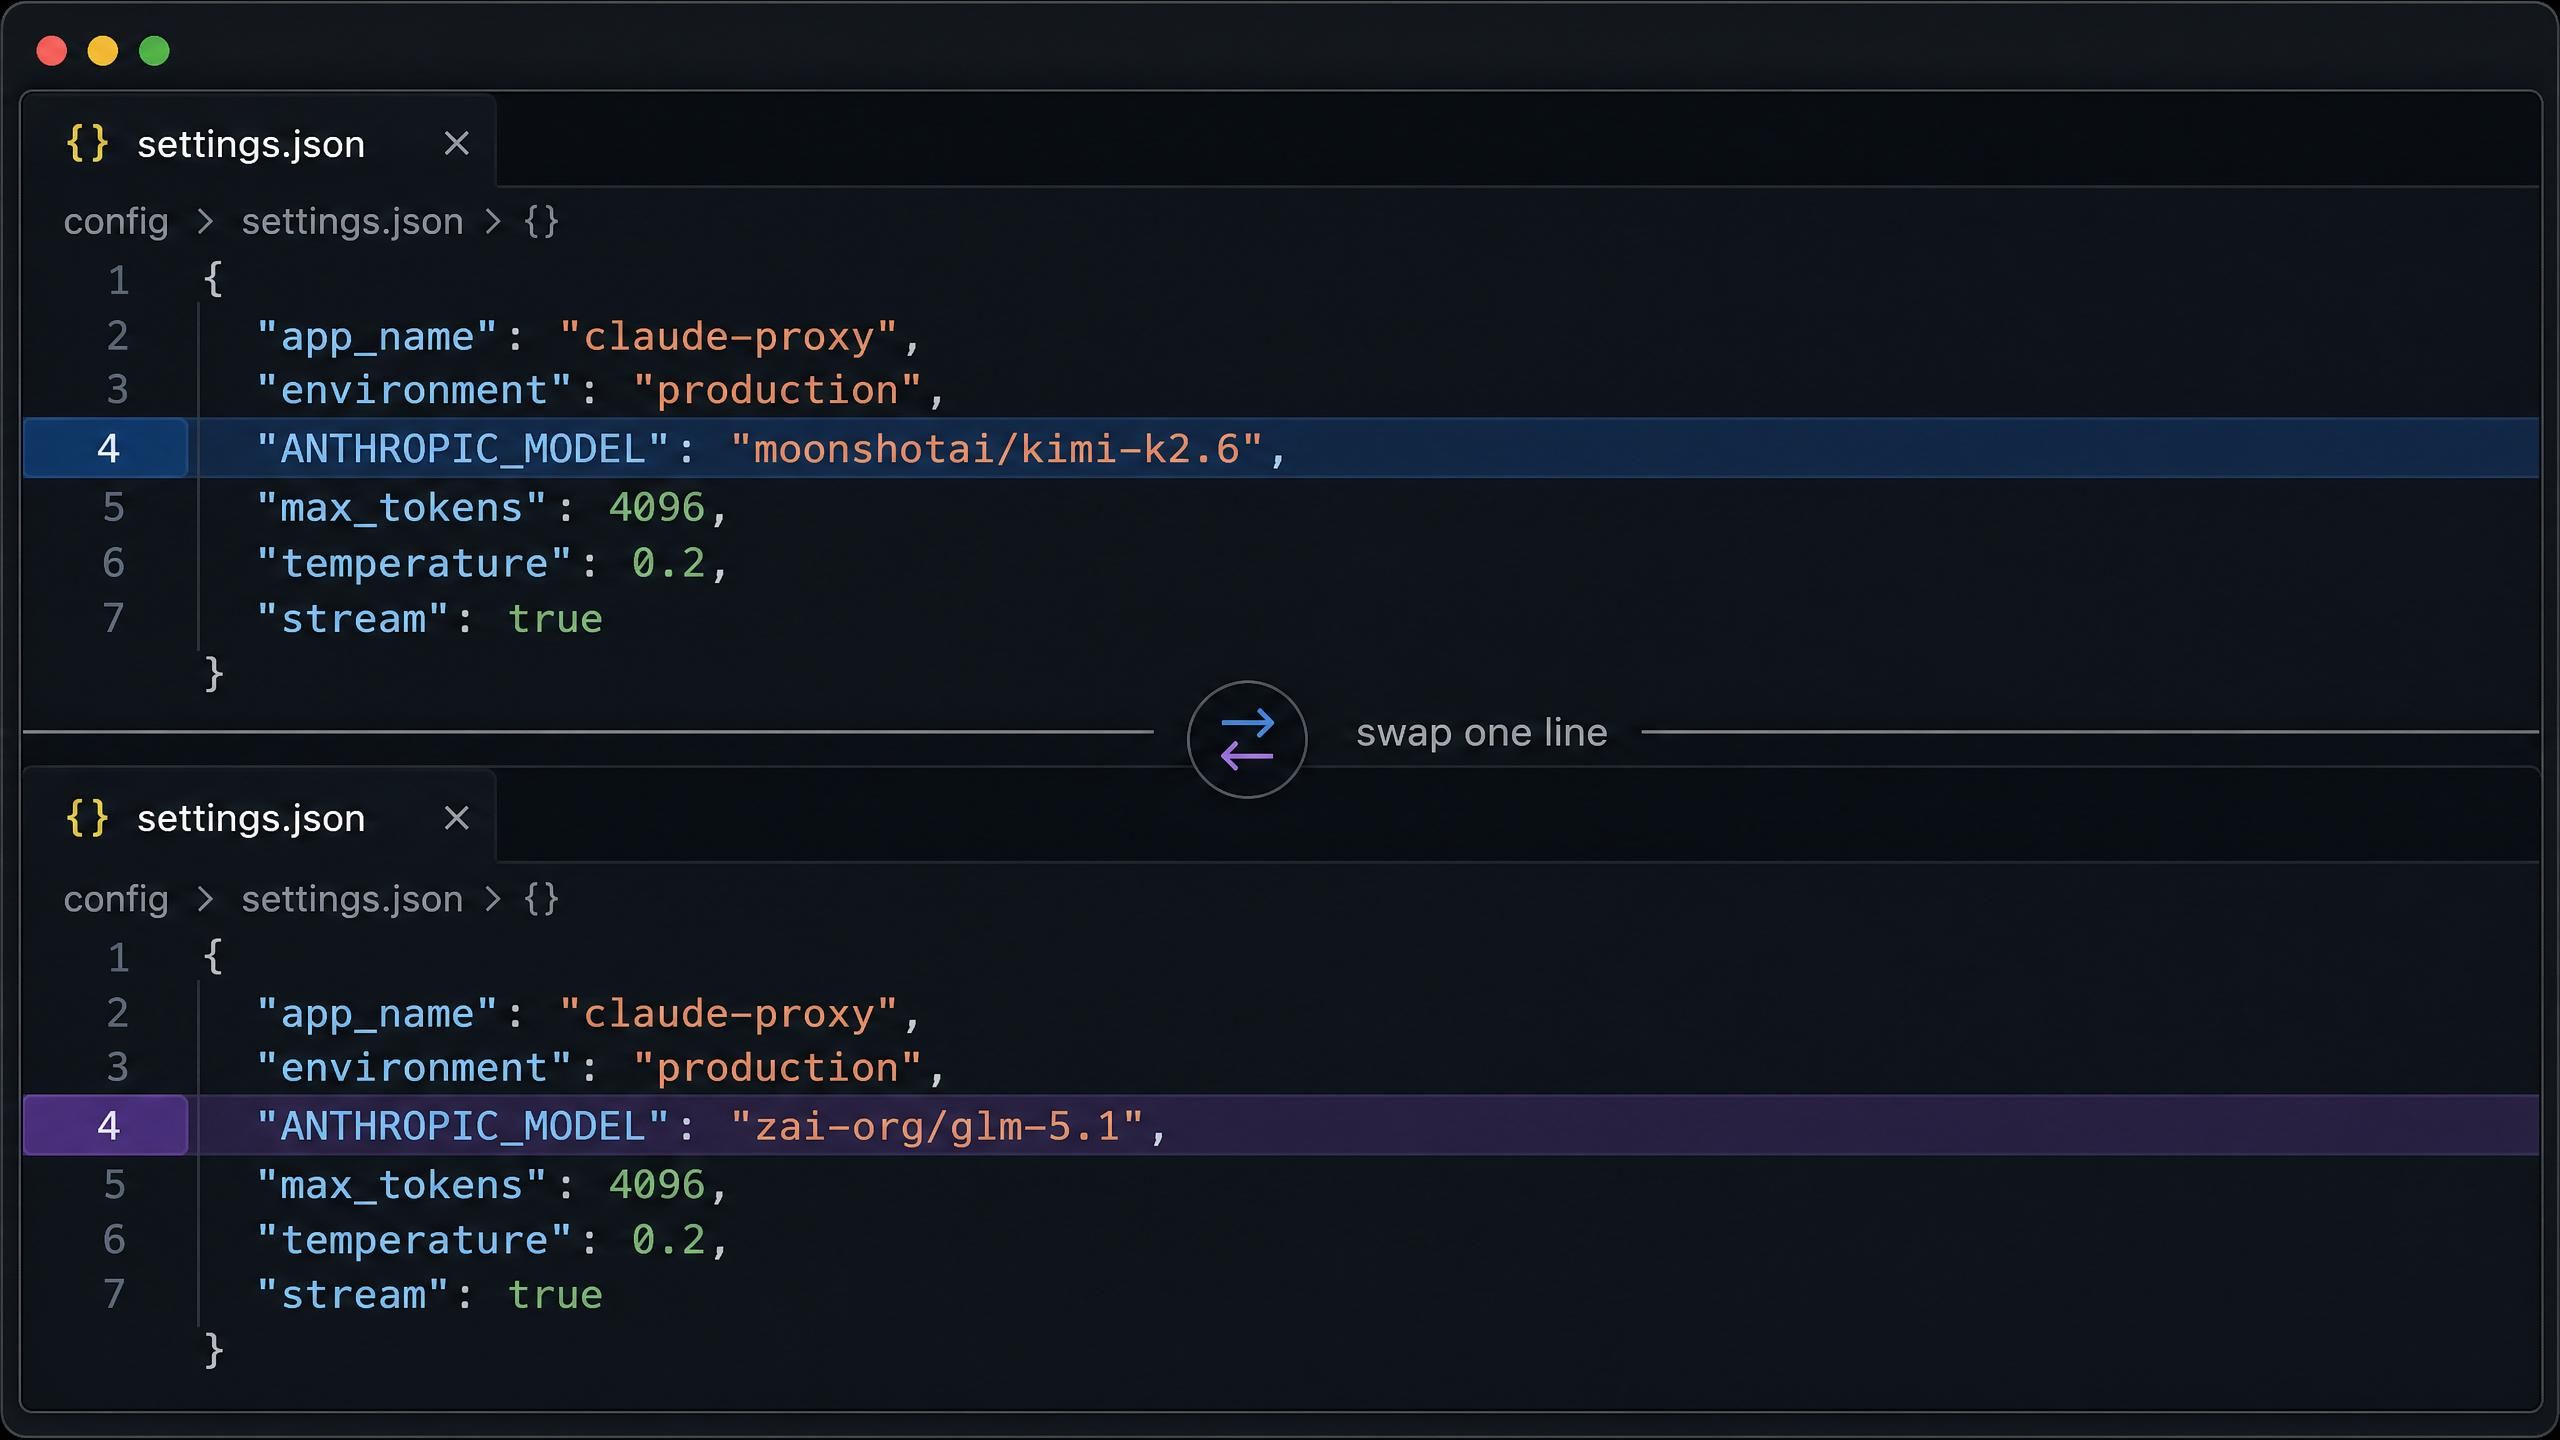Click "claude-proxy" value in top editor
Image resolution: width=2560 pixels, height=1440 pixels.
tap(728, 337)
